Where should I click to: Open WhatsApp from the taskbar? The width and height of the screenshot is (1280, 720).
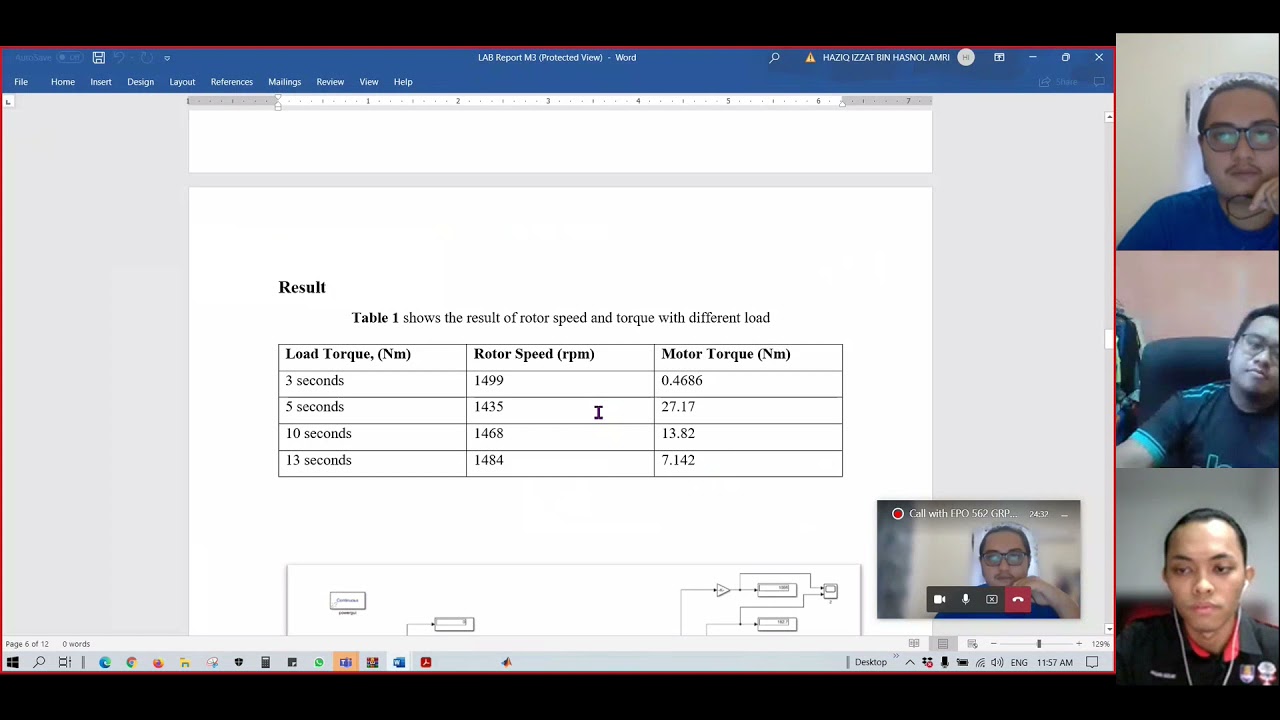pos(319,662)
